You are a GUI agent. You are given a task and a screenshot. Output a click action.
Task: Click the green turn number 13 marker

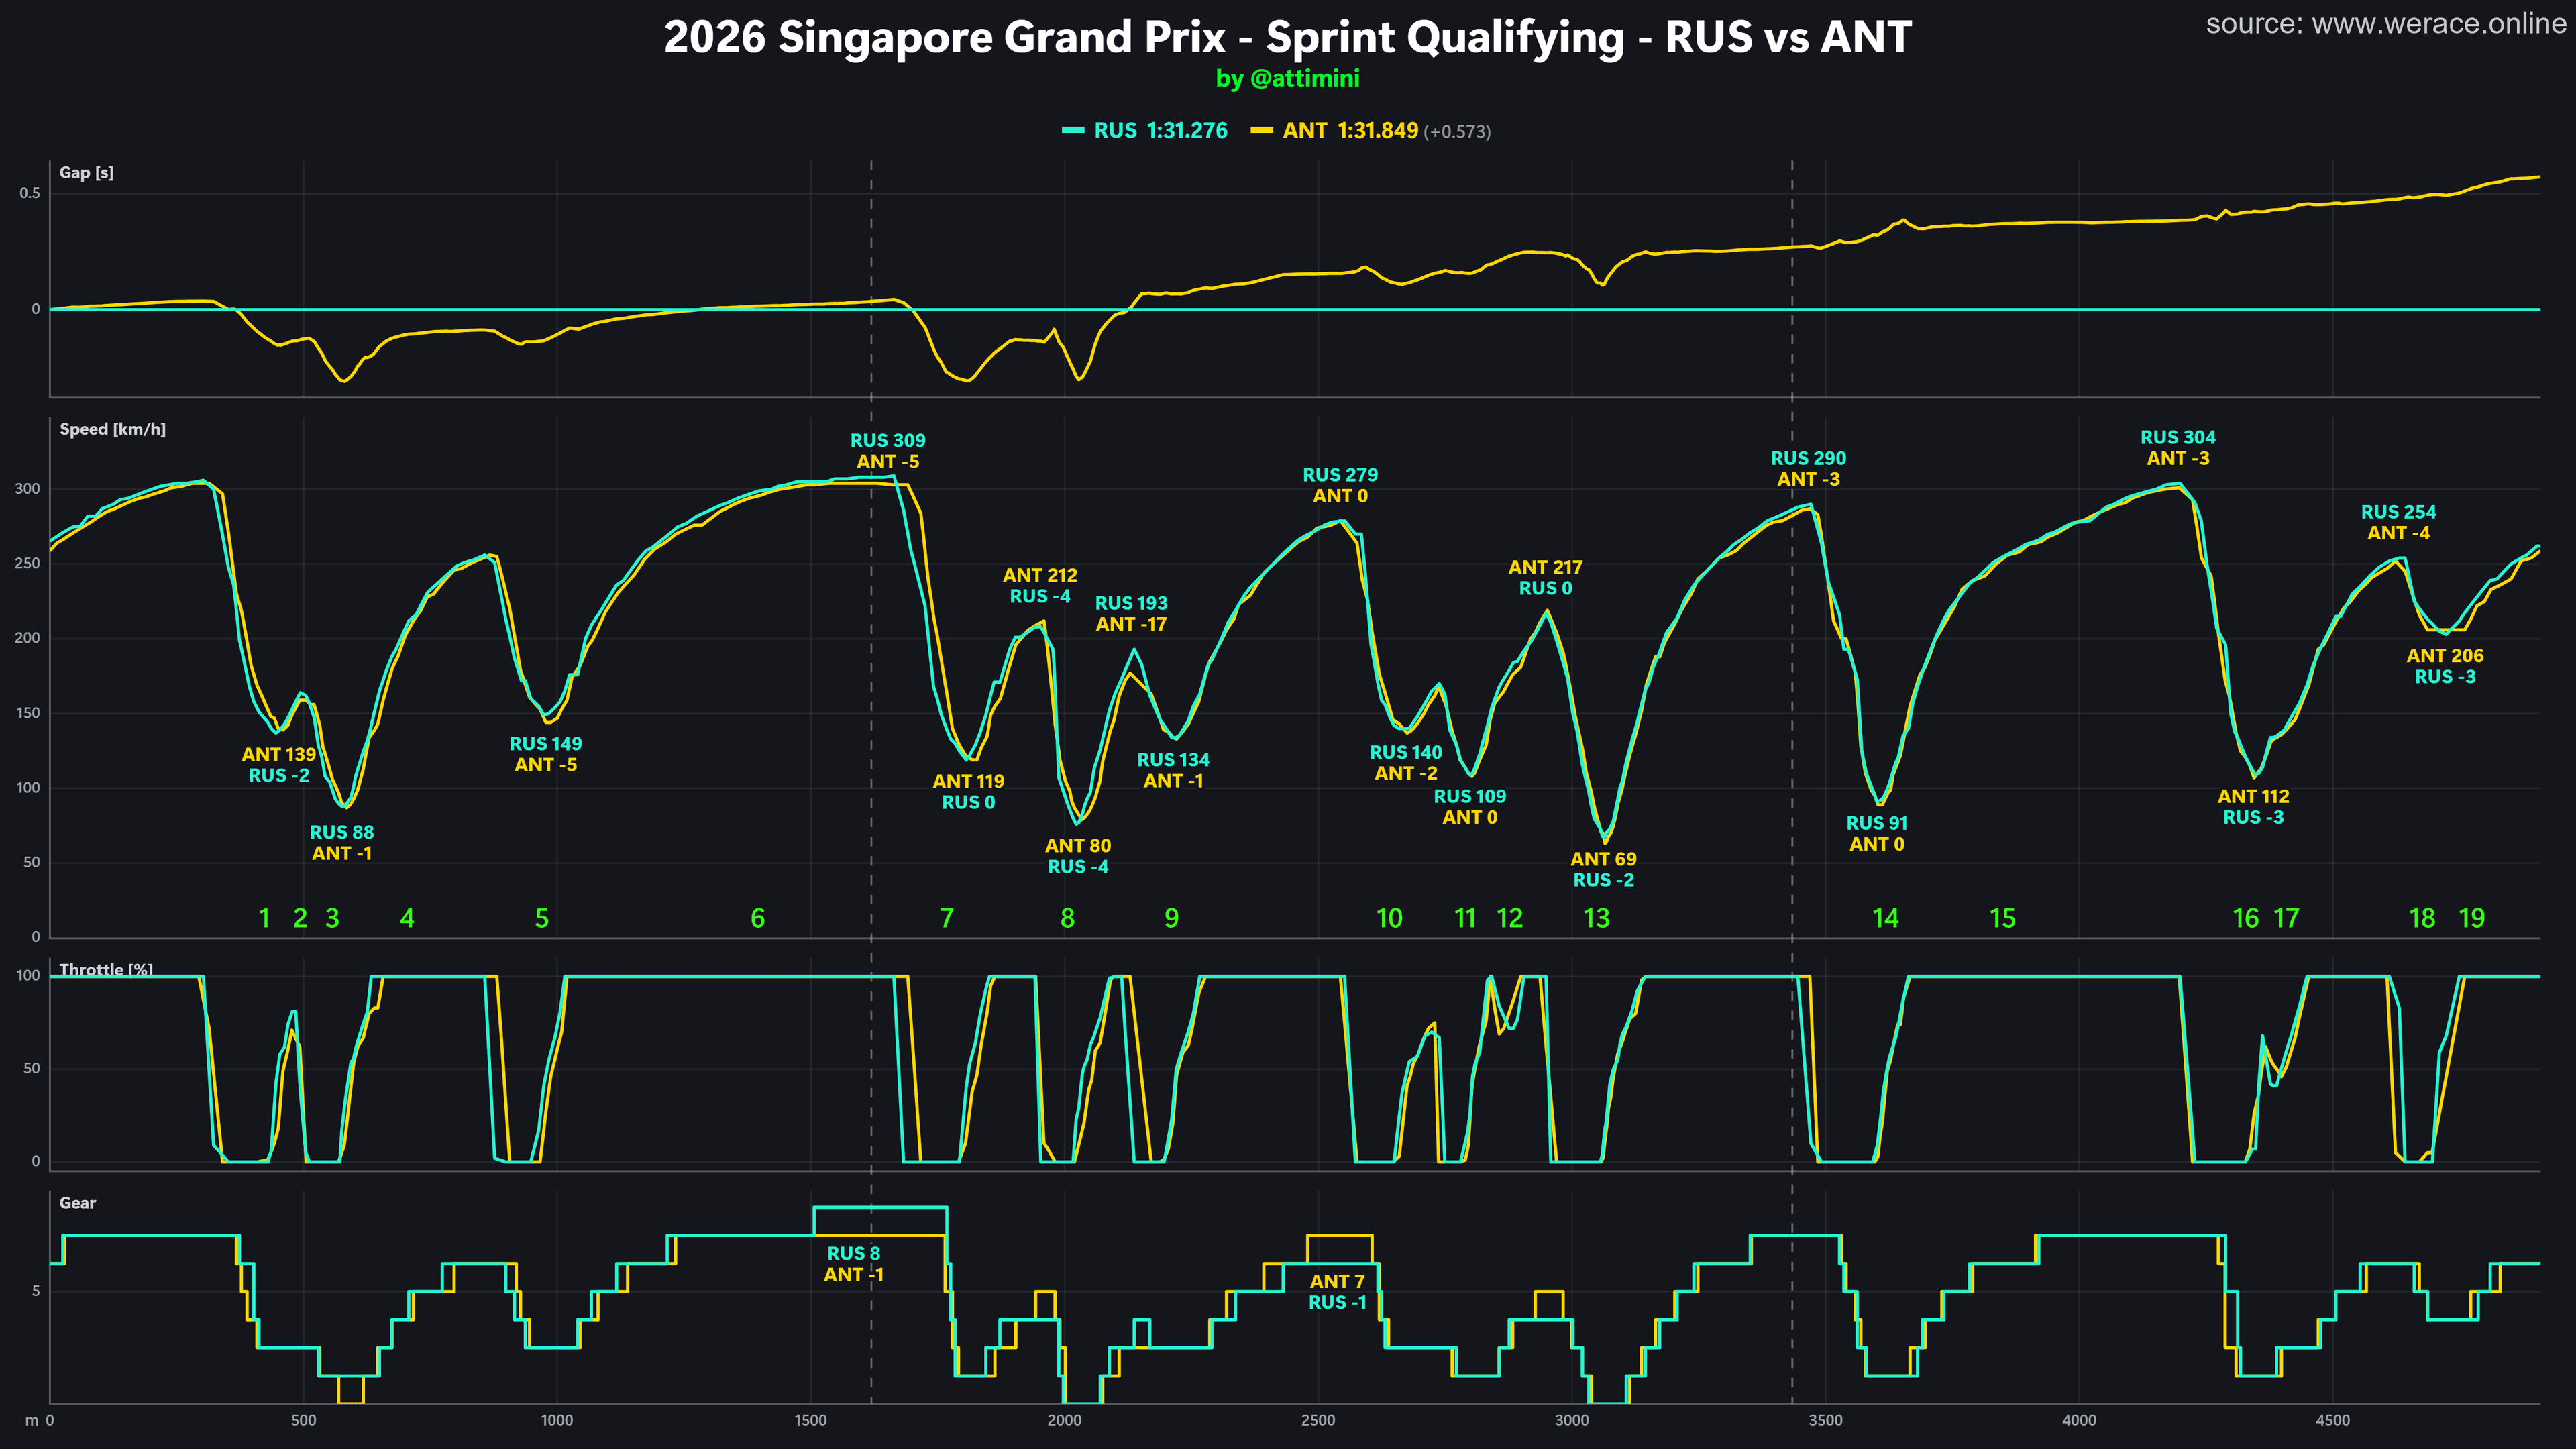(x=1597, y=918)
